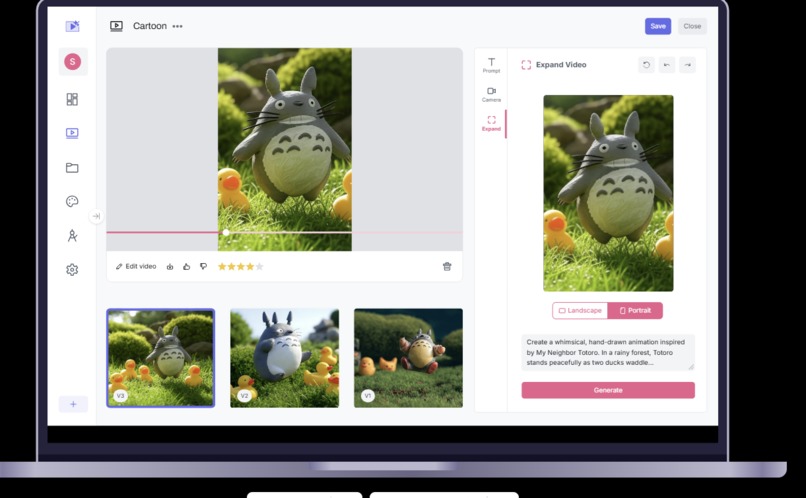Choose the Landscape orientation

pyautogui.click(x=580, y=310)
